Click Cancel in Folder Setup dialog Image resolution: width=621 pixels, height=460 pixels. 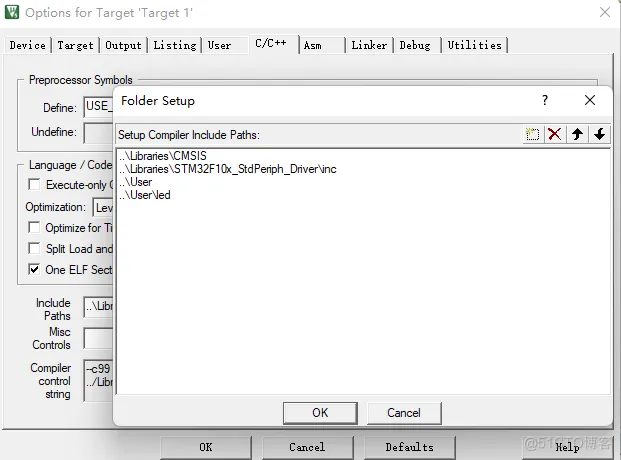pyautogui.click(x=404, y=413)
